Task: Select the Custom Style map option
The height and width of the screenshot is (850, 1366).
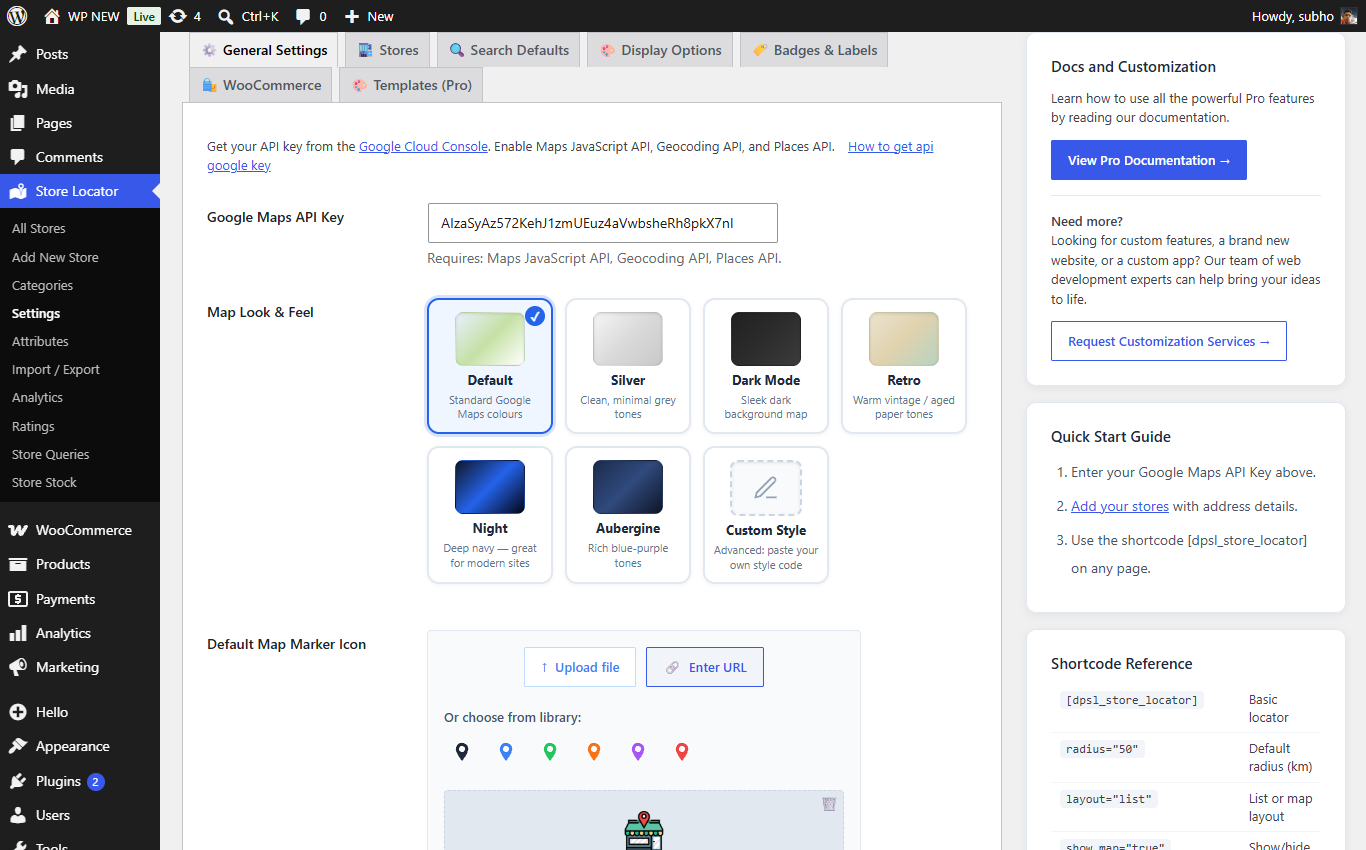Action: pyautogui.click(x=766, y=515)
